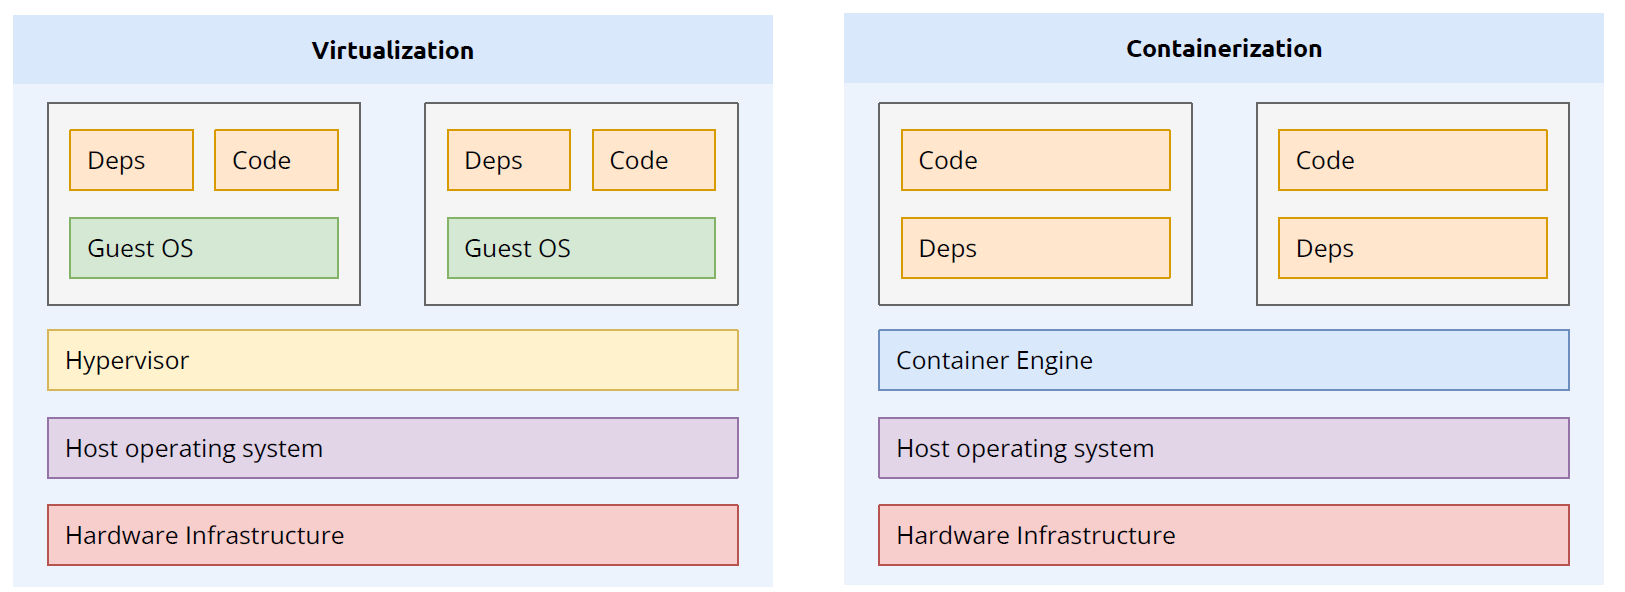Click the Deps box in the left container
The image size is (1625, 592).
[x=1035, y=248]
